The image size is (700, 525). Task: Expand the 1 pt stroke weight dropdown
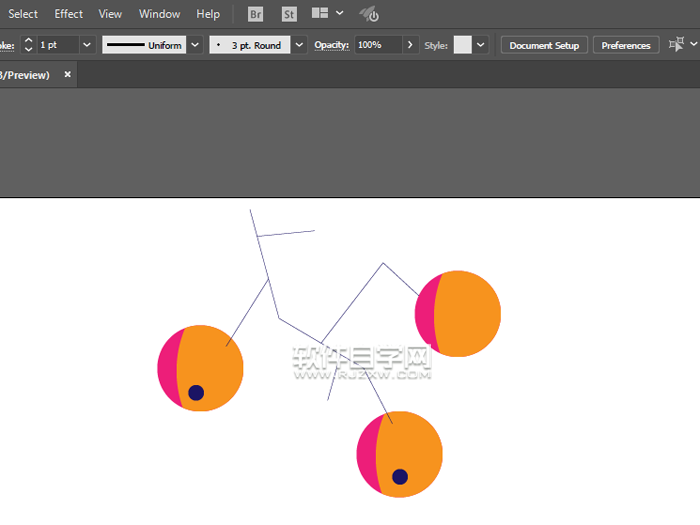(x=86, y=45)
